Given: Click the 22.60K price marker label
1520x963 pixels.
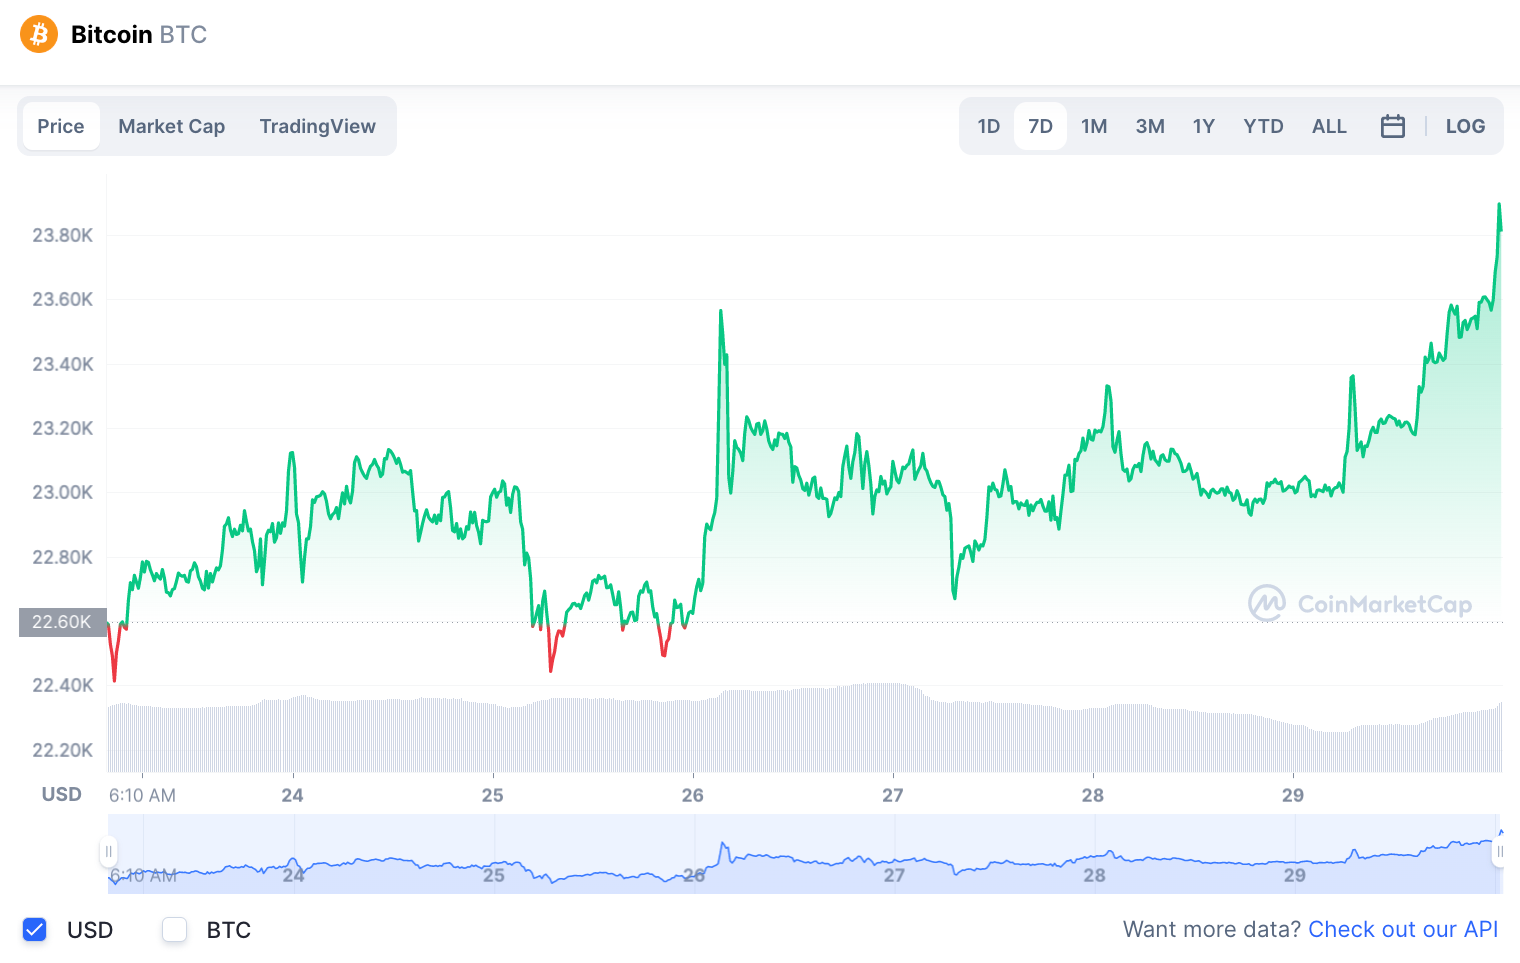Looking at the screenshot, I should 62,622.
